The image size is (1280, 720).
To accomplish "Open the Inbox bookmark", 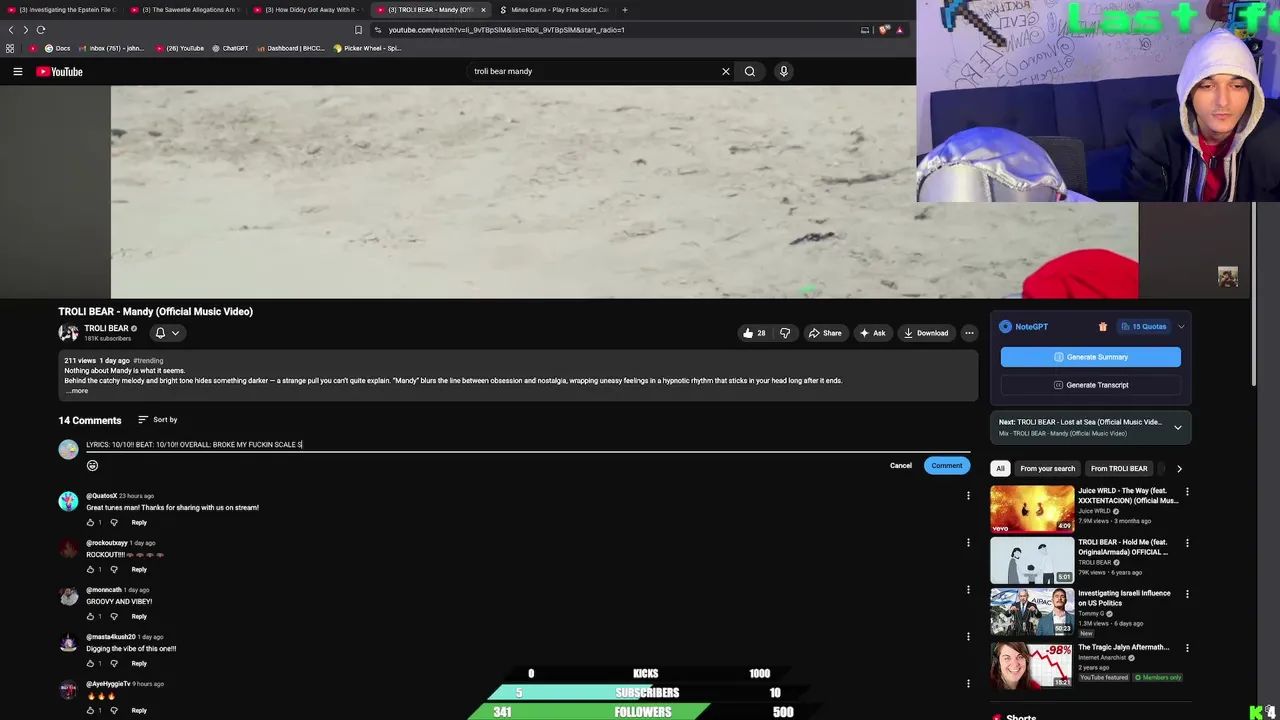I will [x=111, y=48].
